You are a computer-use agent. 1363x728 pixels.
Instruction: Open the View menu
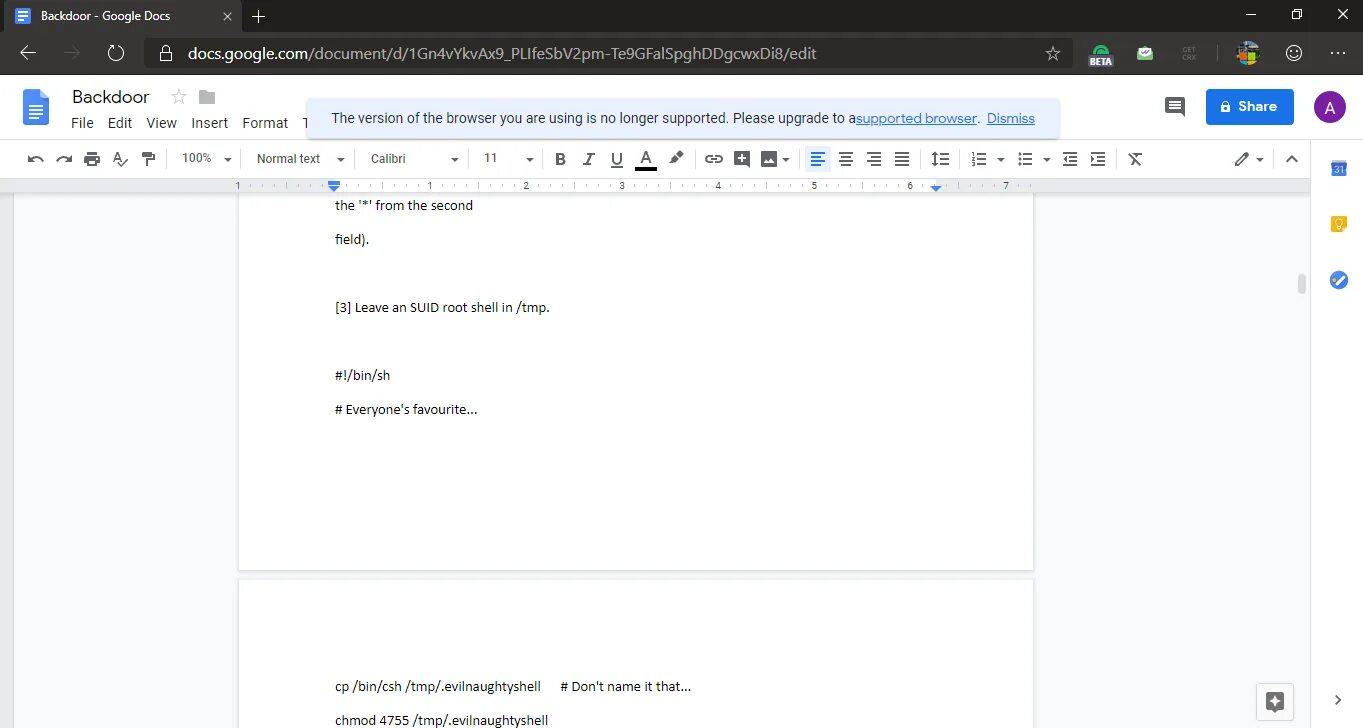161,123
